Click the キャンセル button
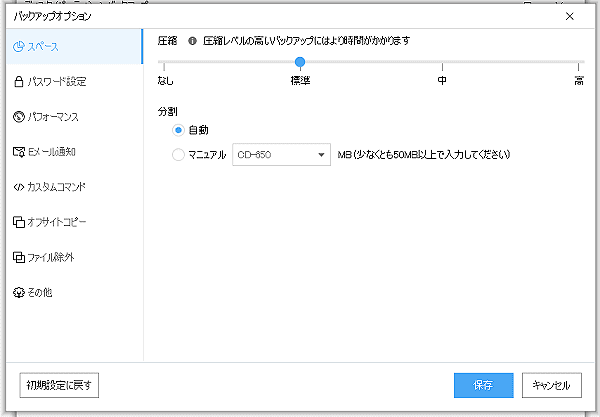 click(x=551, y=385)
